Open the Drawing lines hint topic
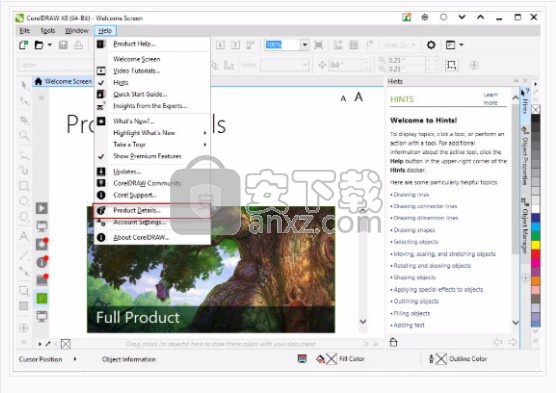Viewport: 556px width, 393px height. (411, 194)
